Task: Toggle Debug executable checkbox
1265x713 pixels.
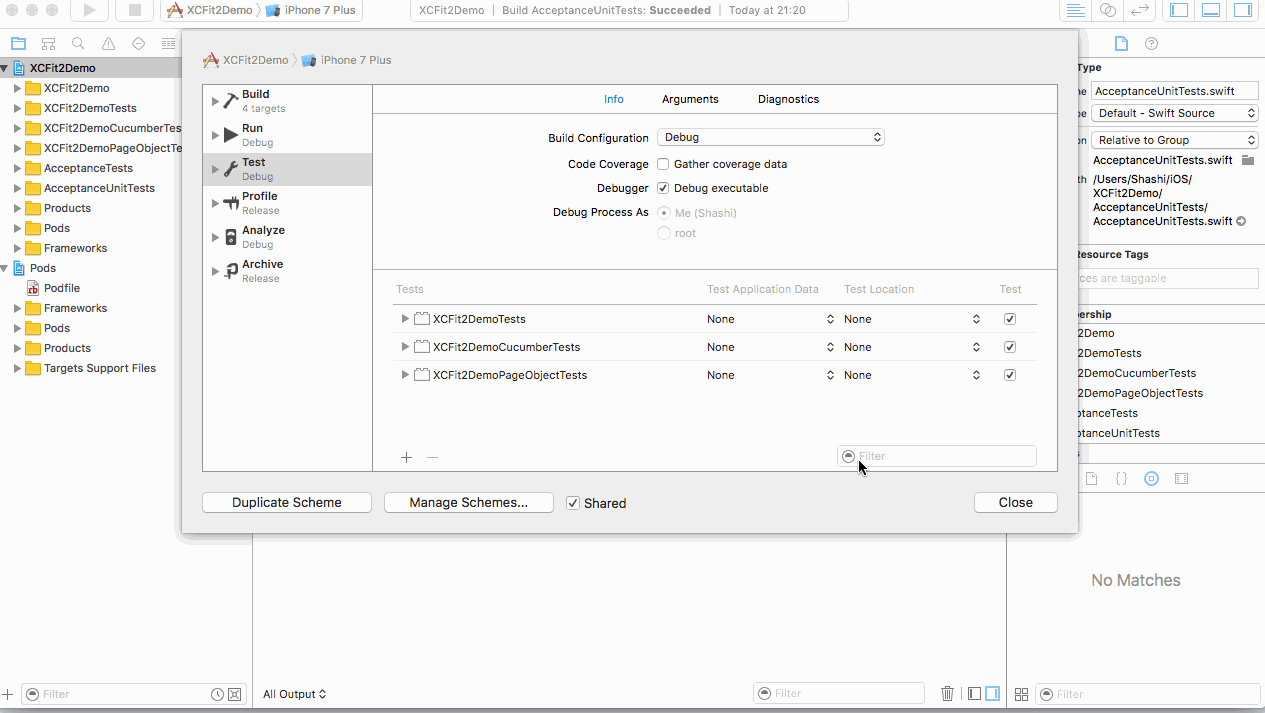Action: pos(663,188)
